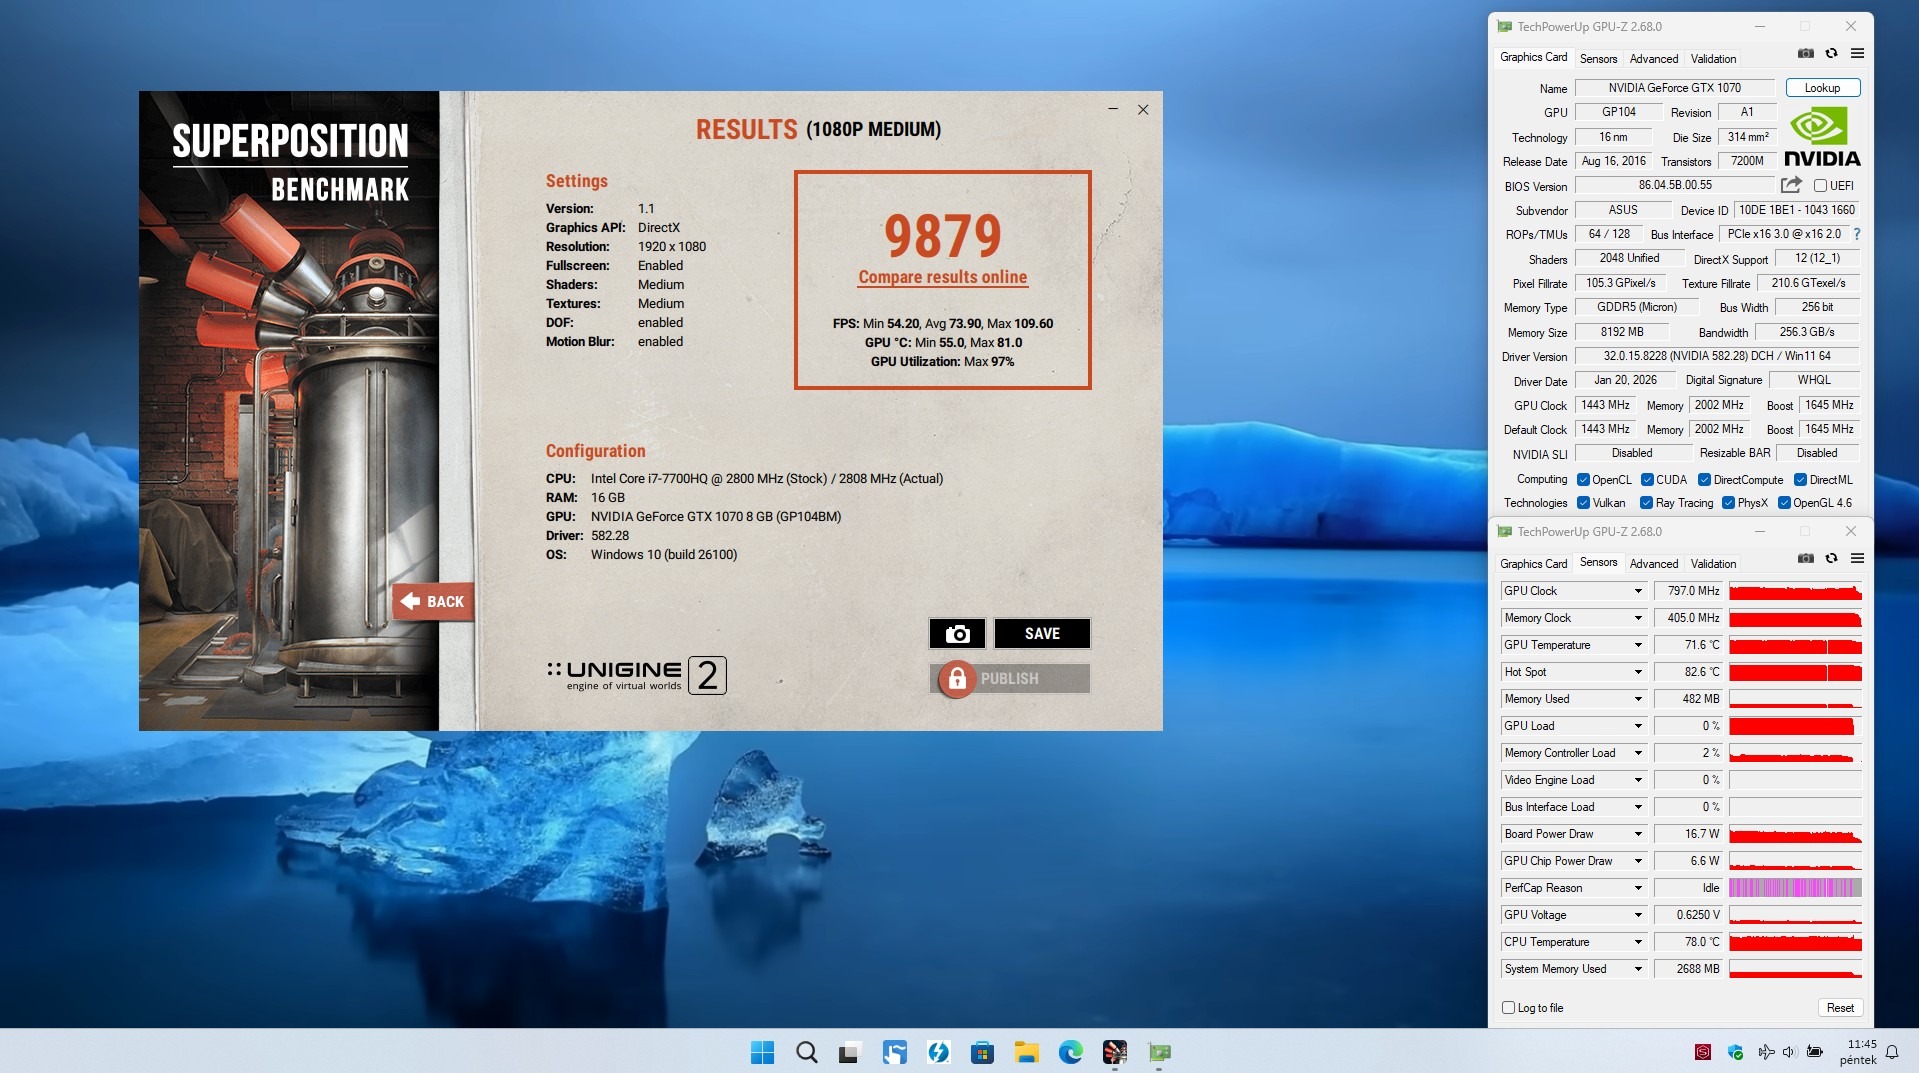Screen dimensions: 1919x1073
Task: Minimize the Superposition results window
Action: tap(1113, 109)
